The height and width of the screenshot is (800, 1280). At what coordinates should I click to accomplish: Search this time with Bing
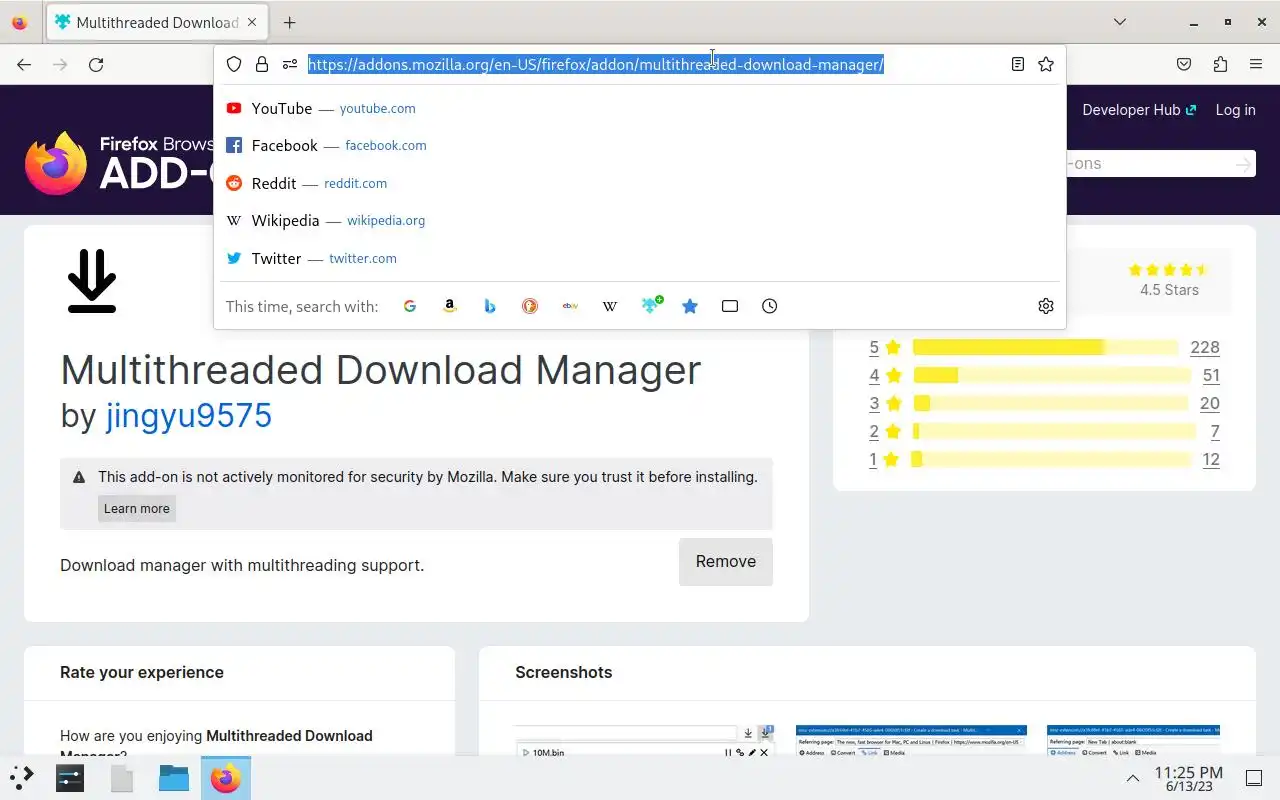490,306
